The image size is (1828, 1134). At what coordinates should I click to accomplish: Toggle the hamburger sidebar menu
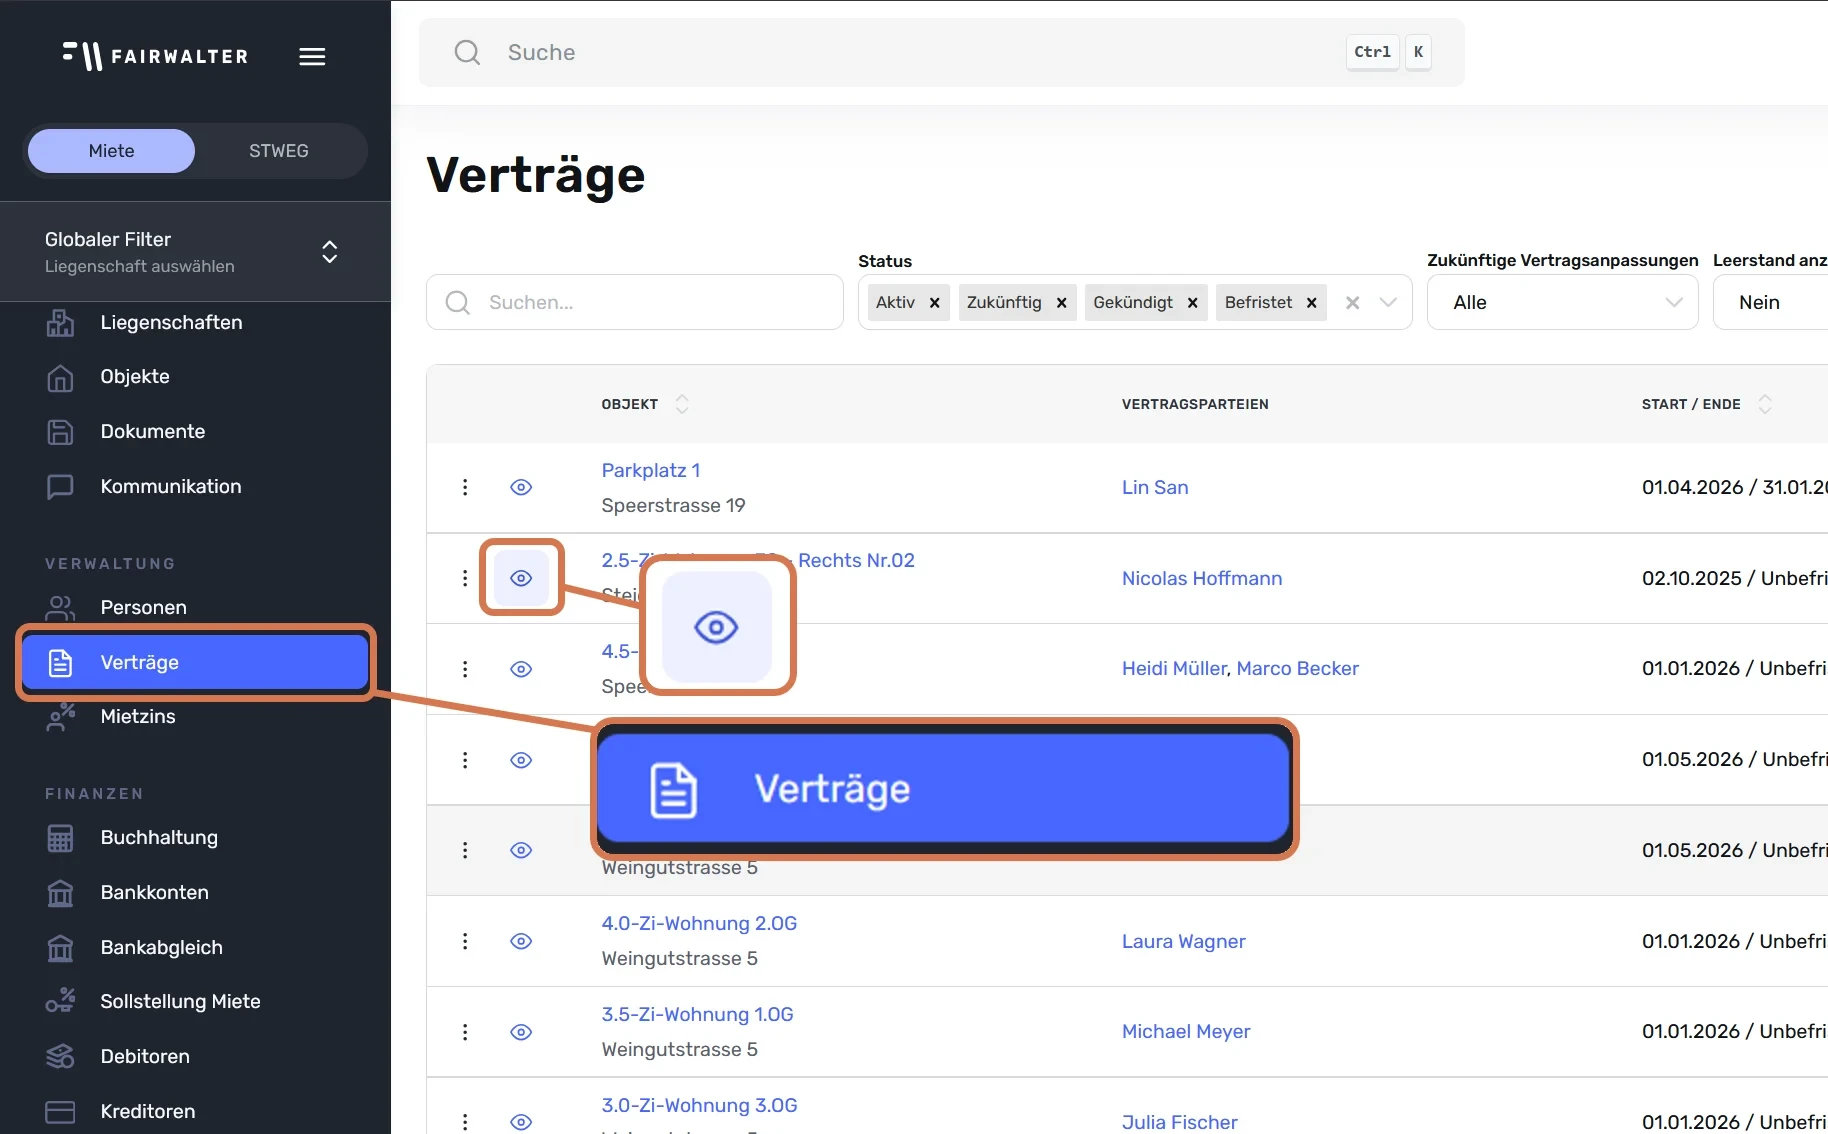312,57
